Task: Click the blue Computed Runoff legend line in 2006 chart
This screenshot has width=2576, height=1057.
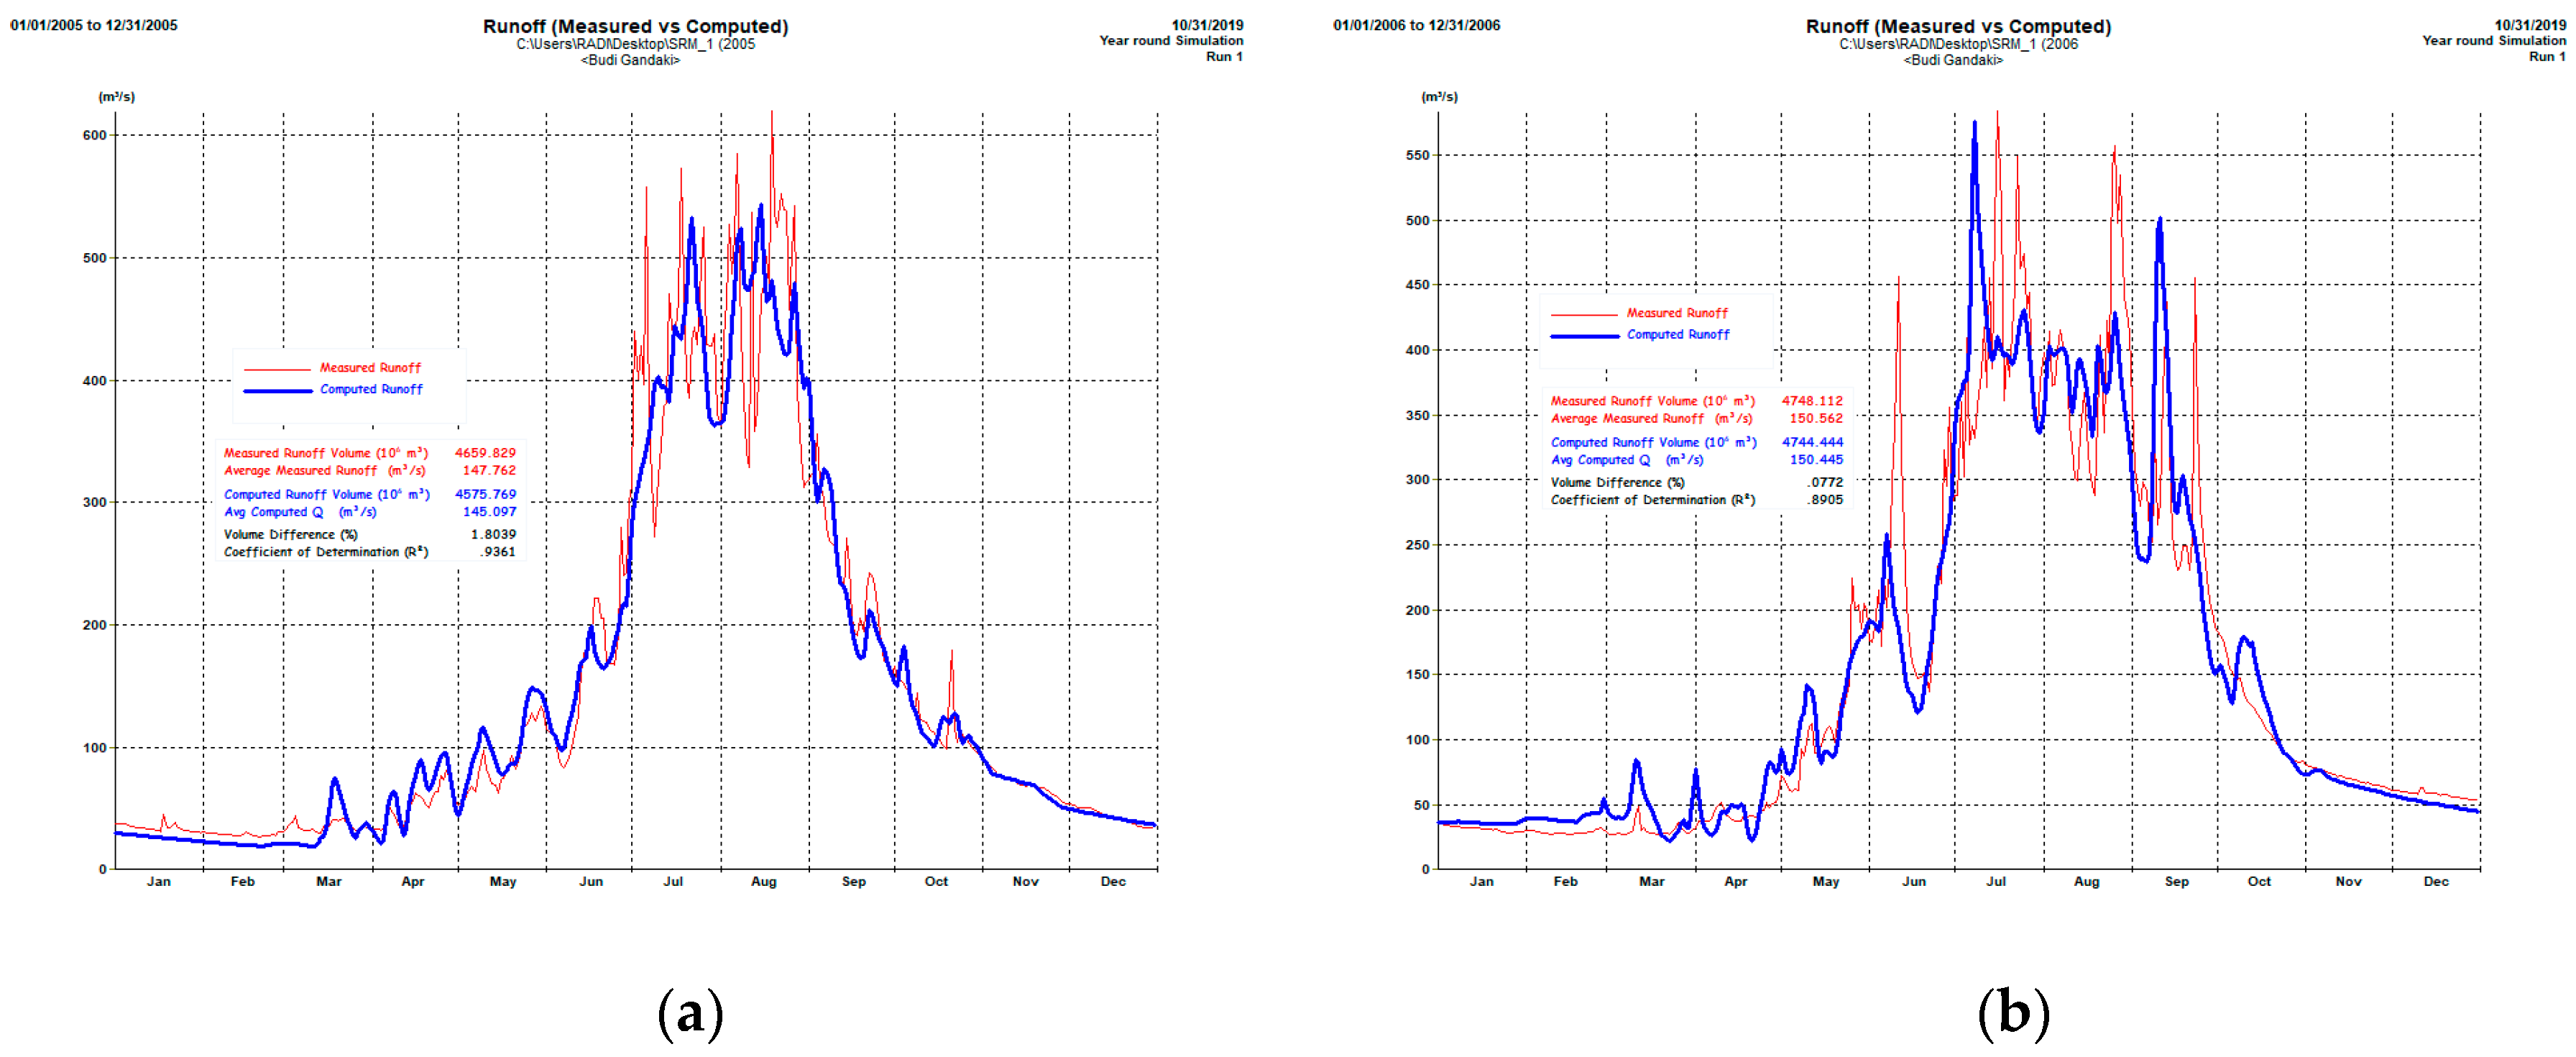Action: (1585, 336)
